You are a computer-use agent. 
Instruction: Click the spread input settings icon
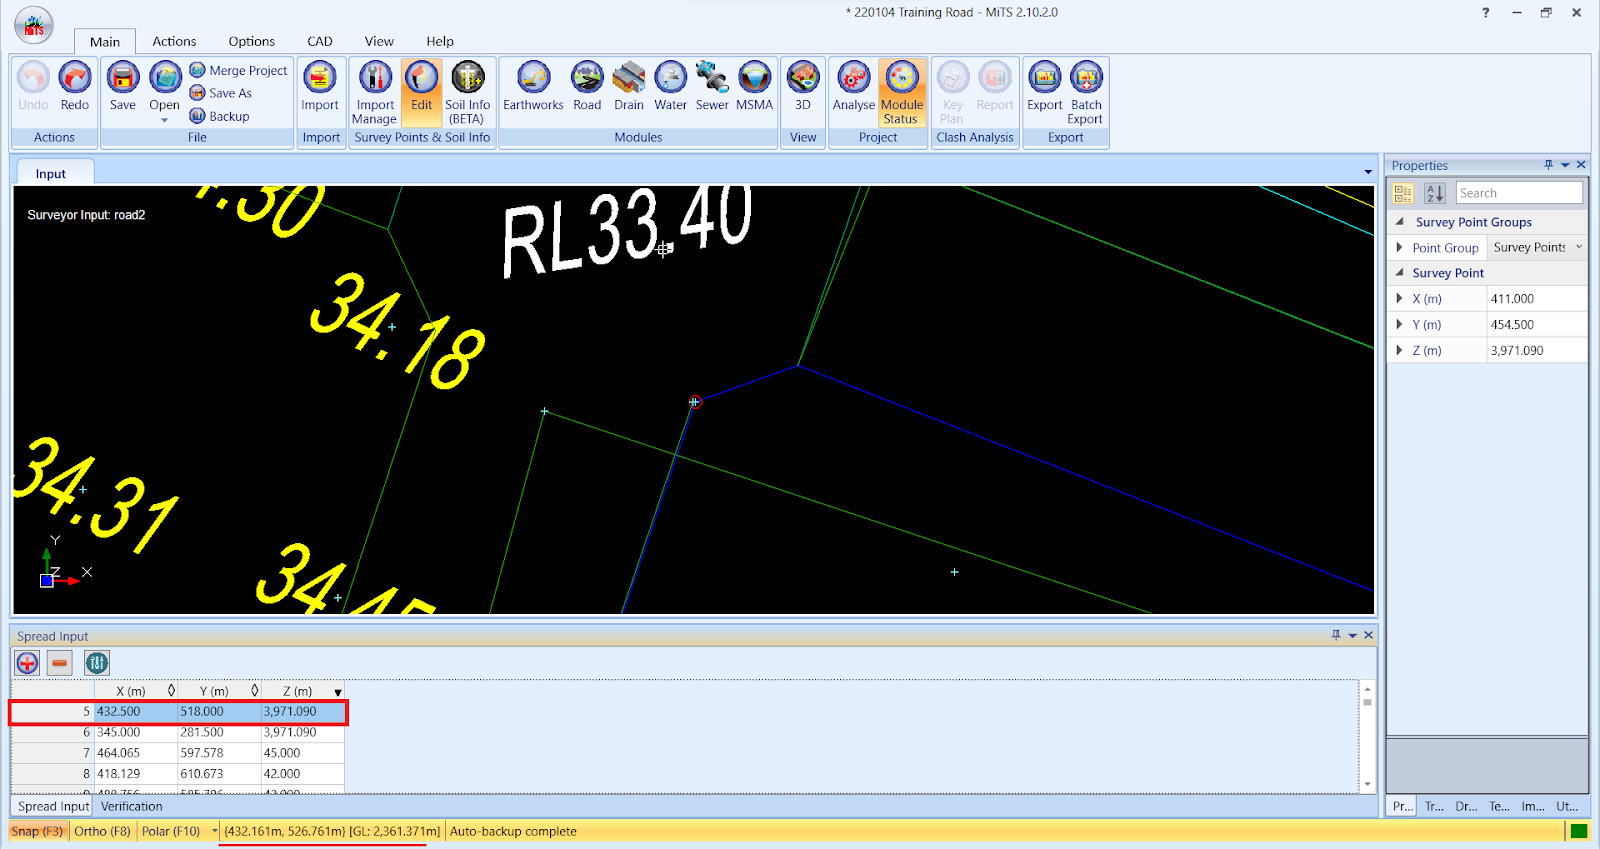[x=97, y=662]
